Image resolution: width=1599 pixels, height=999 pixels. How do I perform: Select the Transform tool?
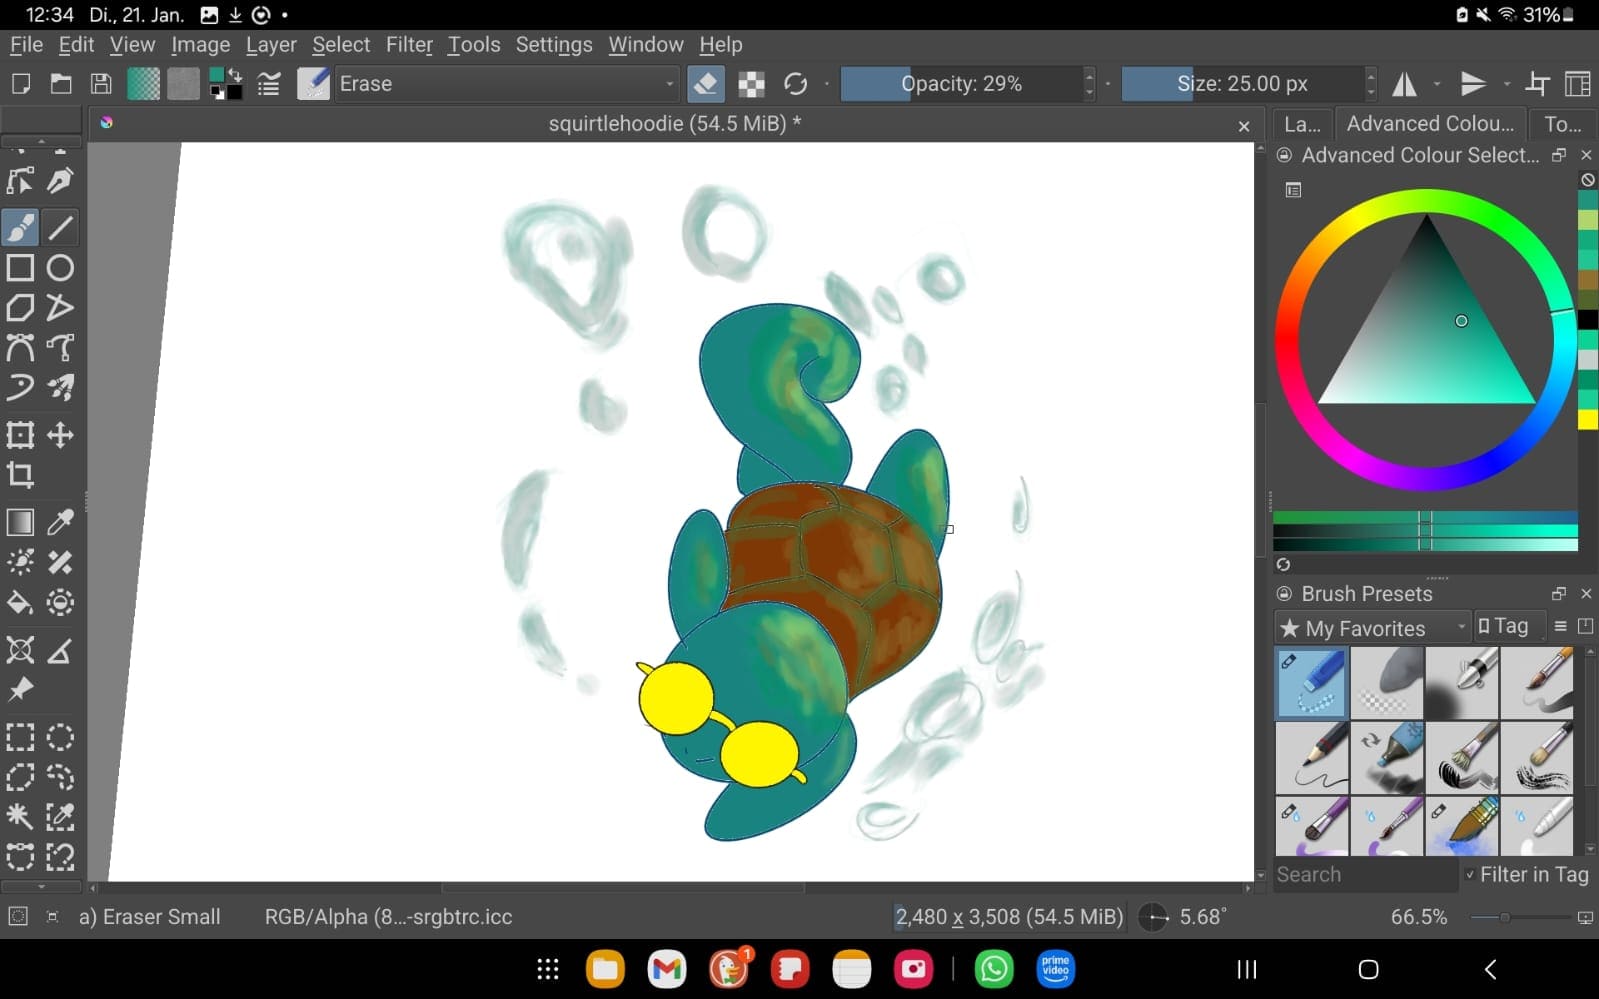click(x=20, y=435)
